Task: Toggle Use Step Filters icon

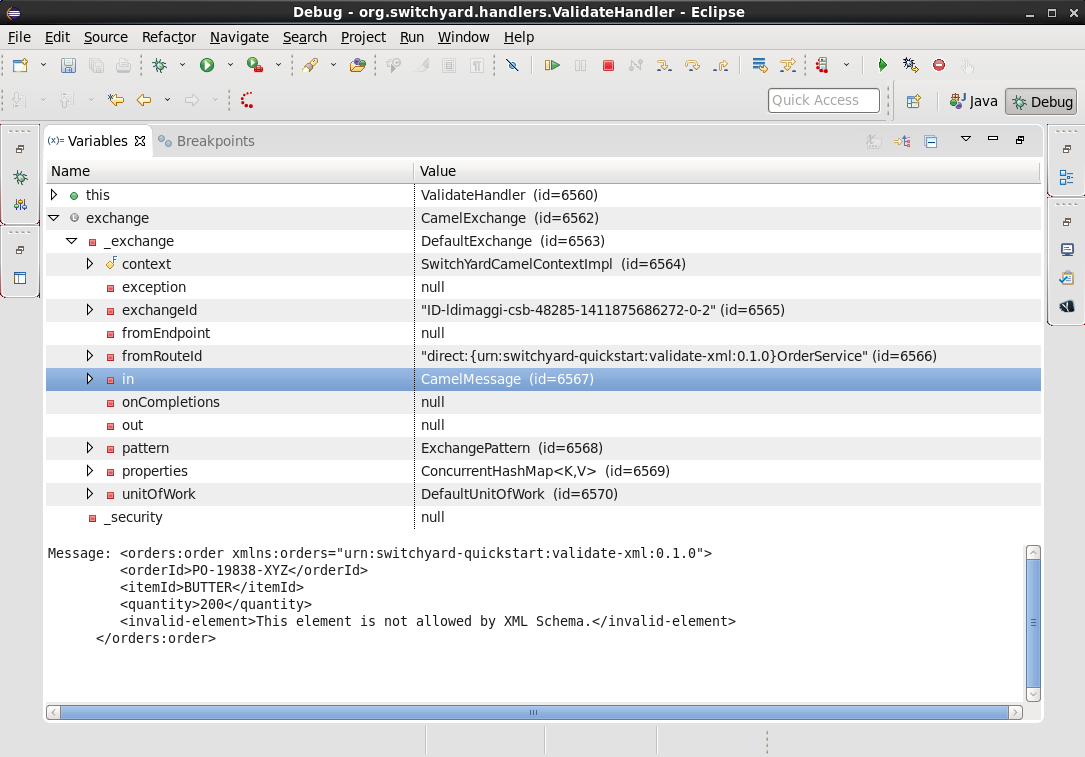Action: pyautogui.click(x=787, y=65)
